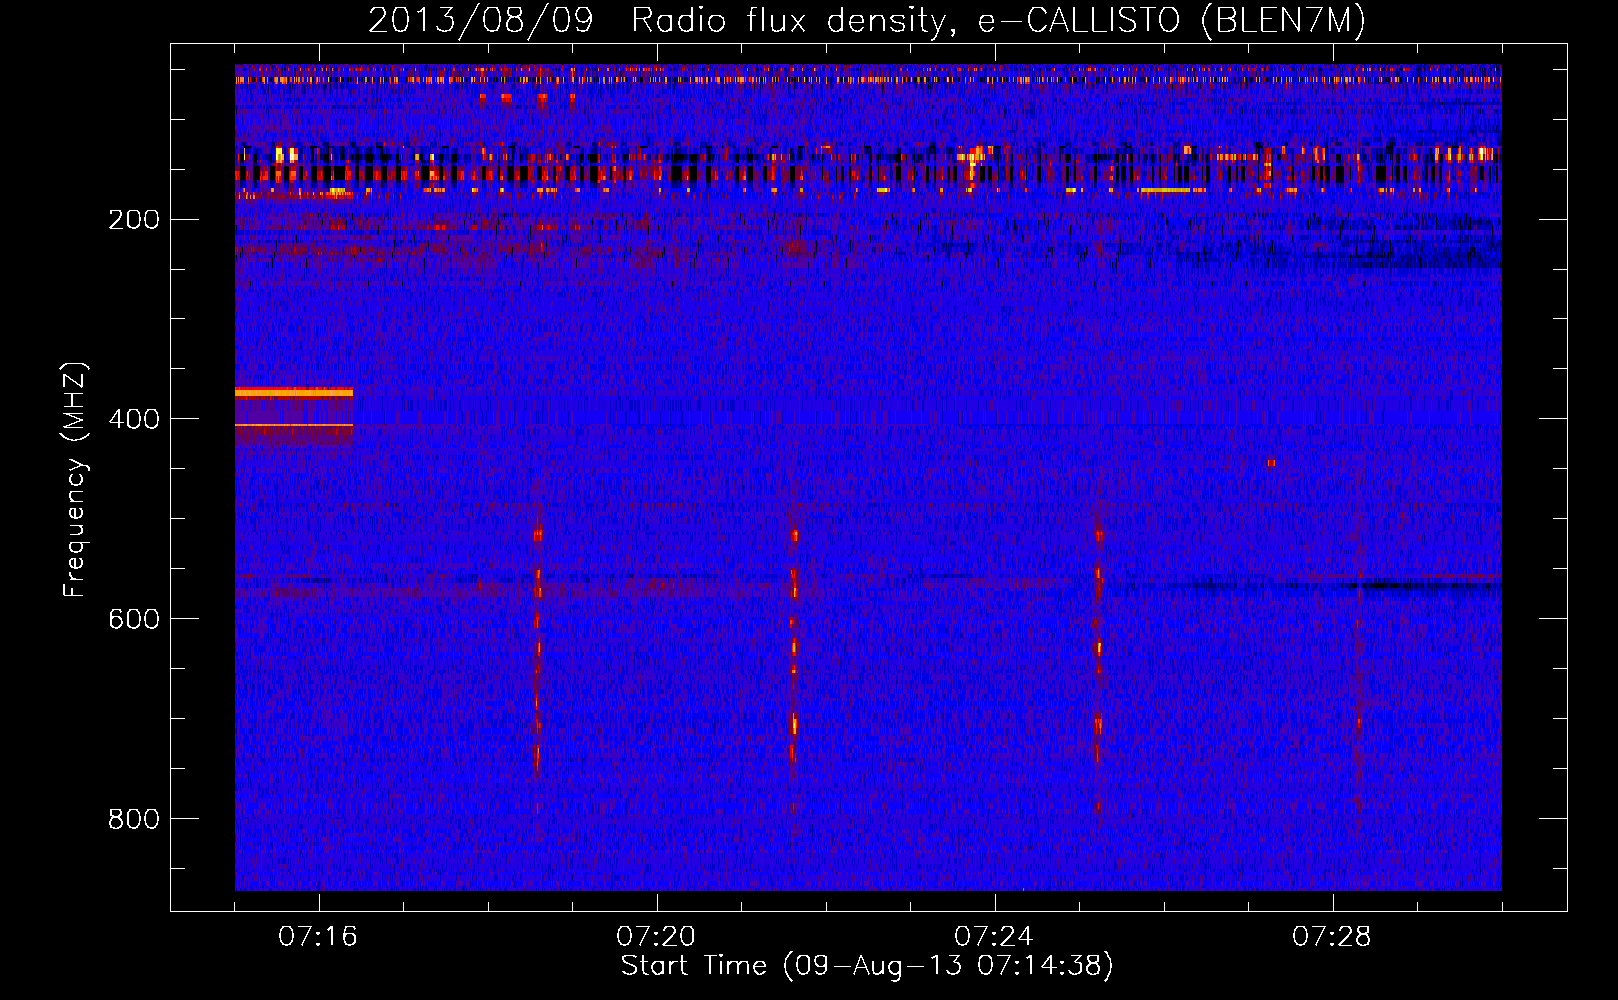Viewport: 1618px width, 1000px height.
Task: Click the 'Start Time (09-Aug-13 07:14:38)' label
Action: click(x=867, y=966)
